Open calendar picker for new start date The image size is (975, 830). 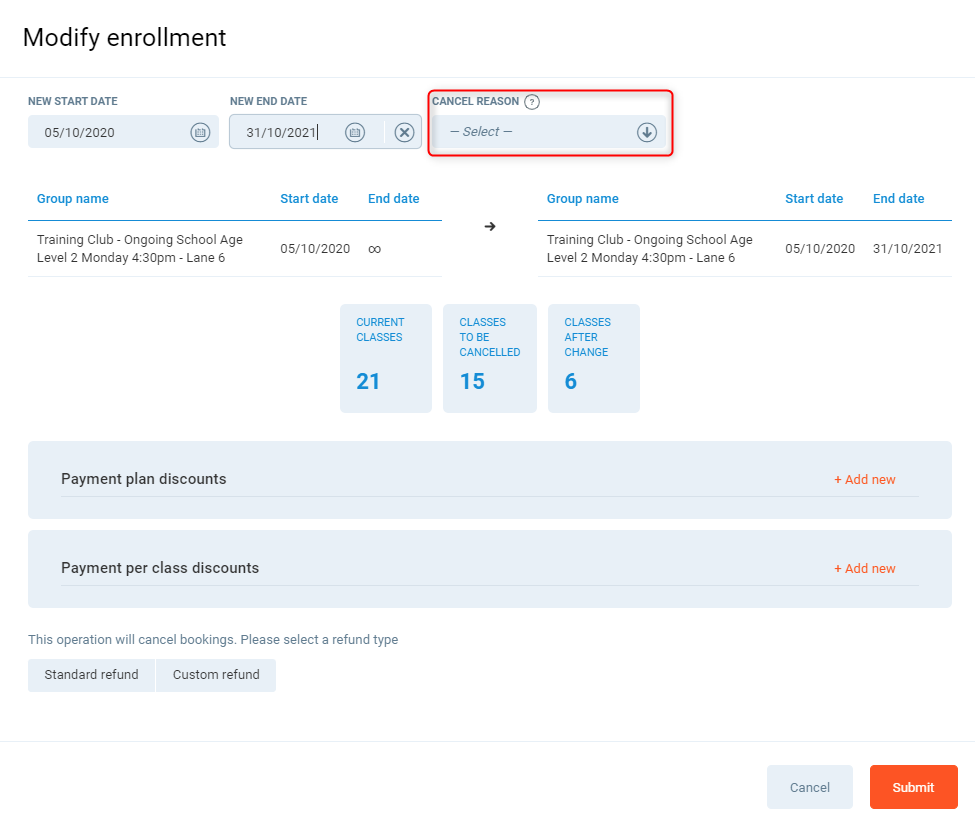pyautogui.click(x=200, y=132)
